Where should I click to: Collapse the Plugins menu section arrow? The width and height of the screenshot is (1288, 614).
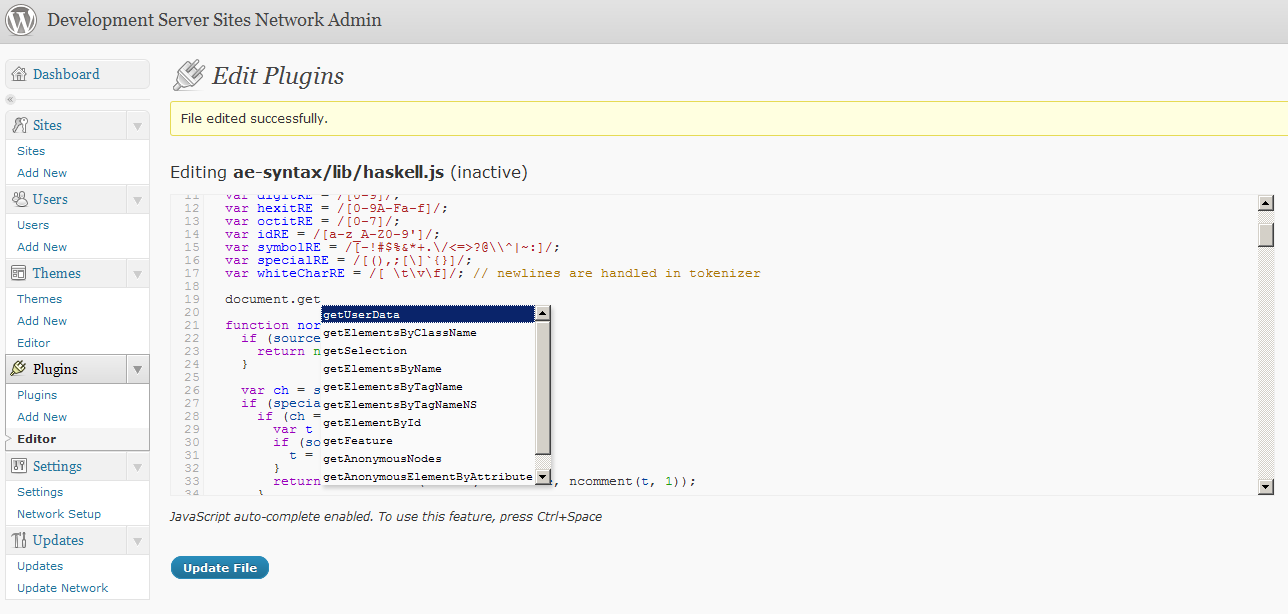(137, 370)
